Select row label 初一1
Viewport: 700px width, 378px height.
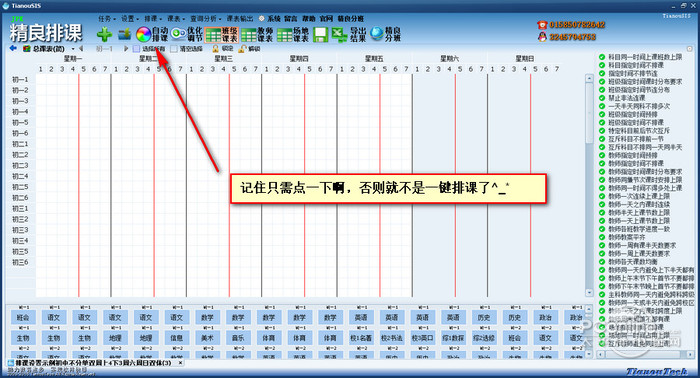pyautogui.click(x=20, y=79)
